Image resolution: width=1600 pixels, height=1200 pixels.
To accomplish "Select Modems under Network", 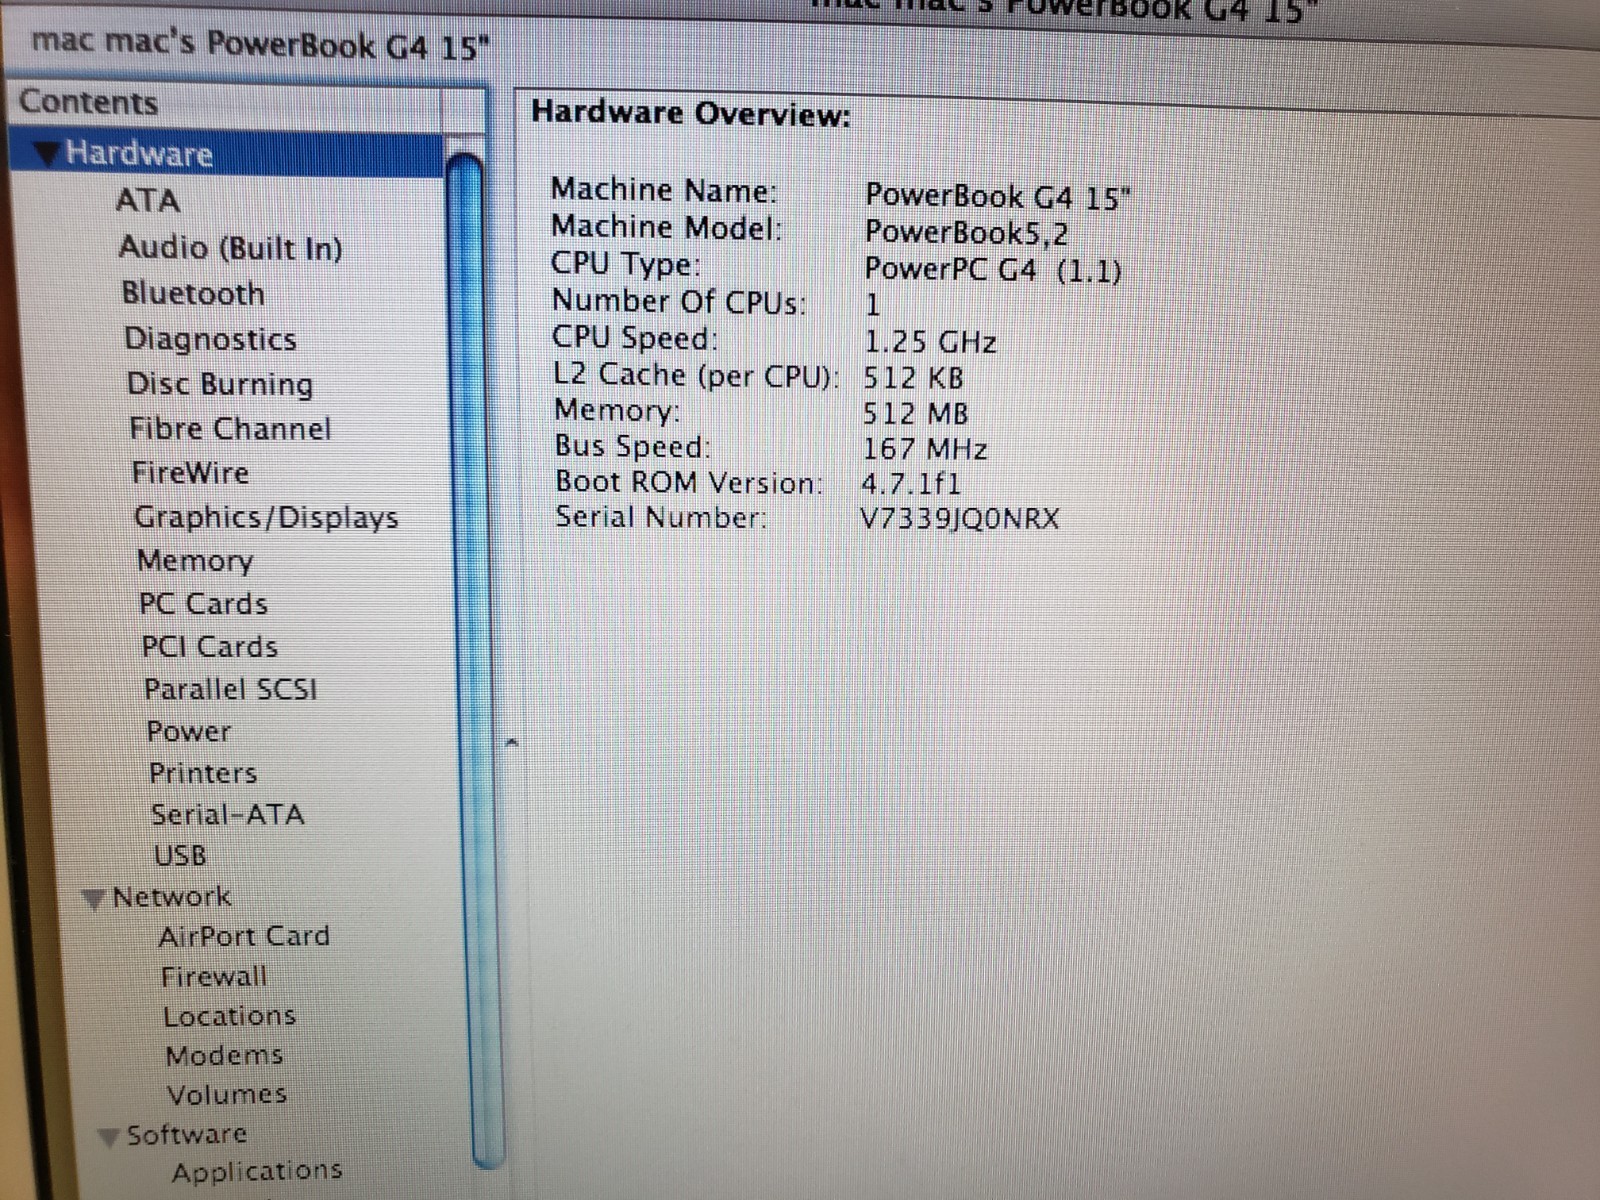I will pyautogui.click(x=225, y=1056).
